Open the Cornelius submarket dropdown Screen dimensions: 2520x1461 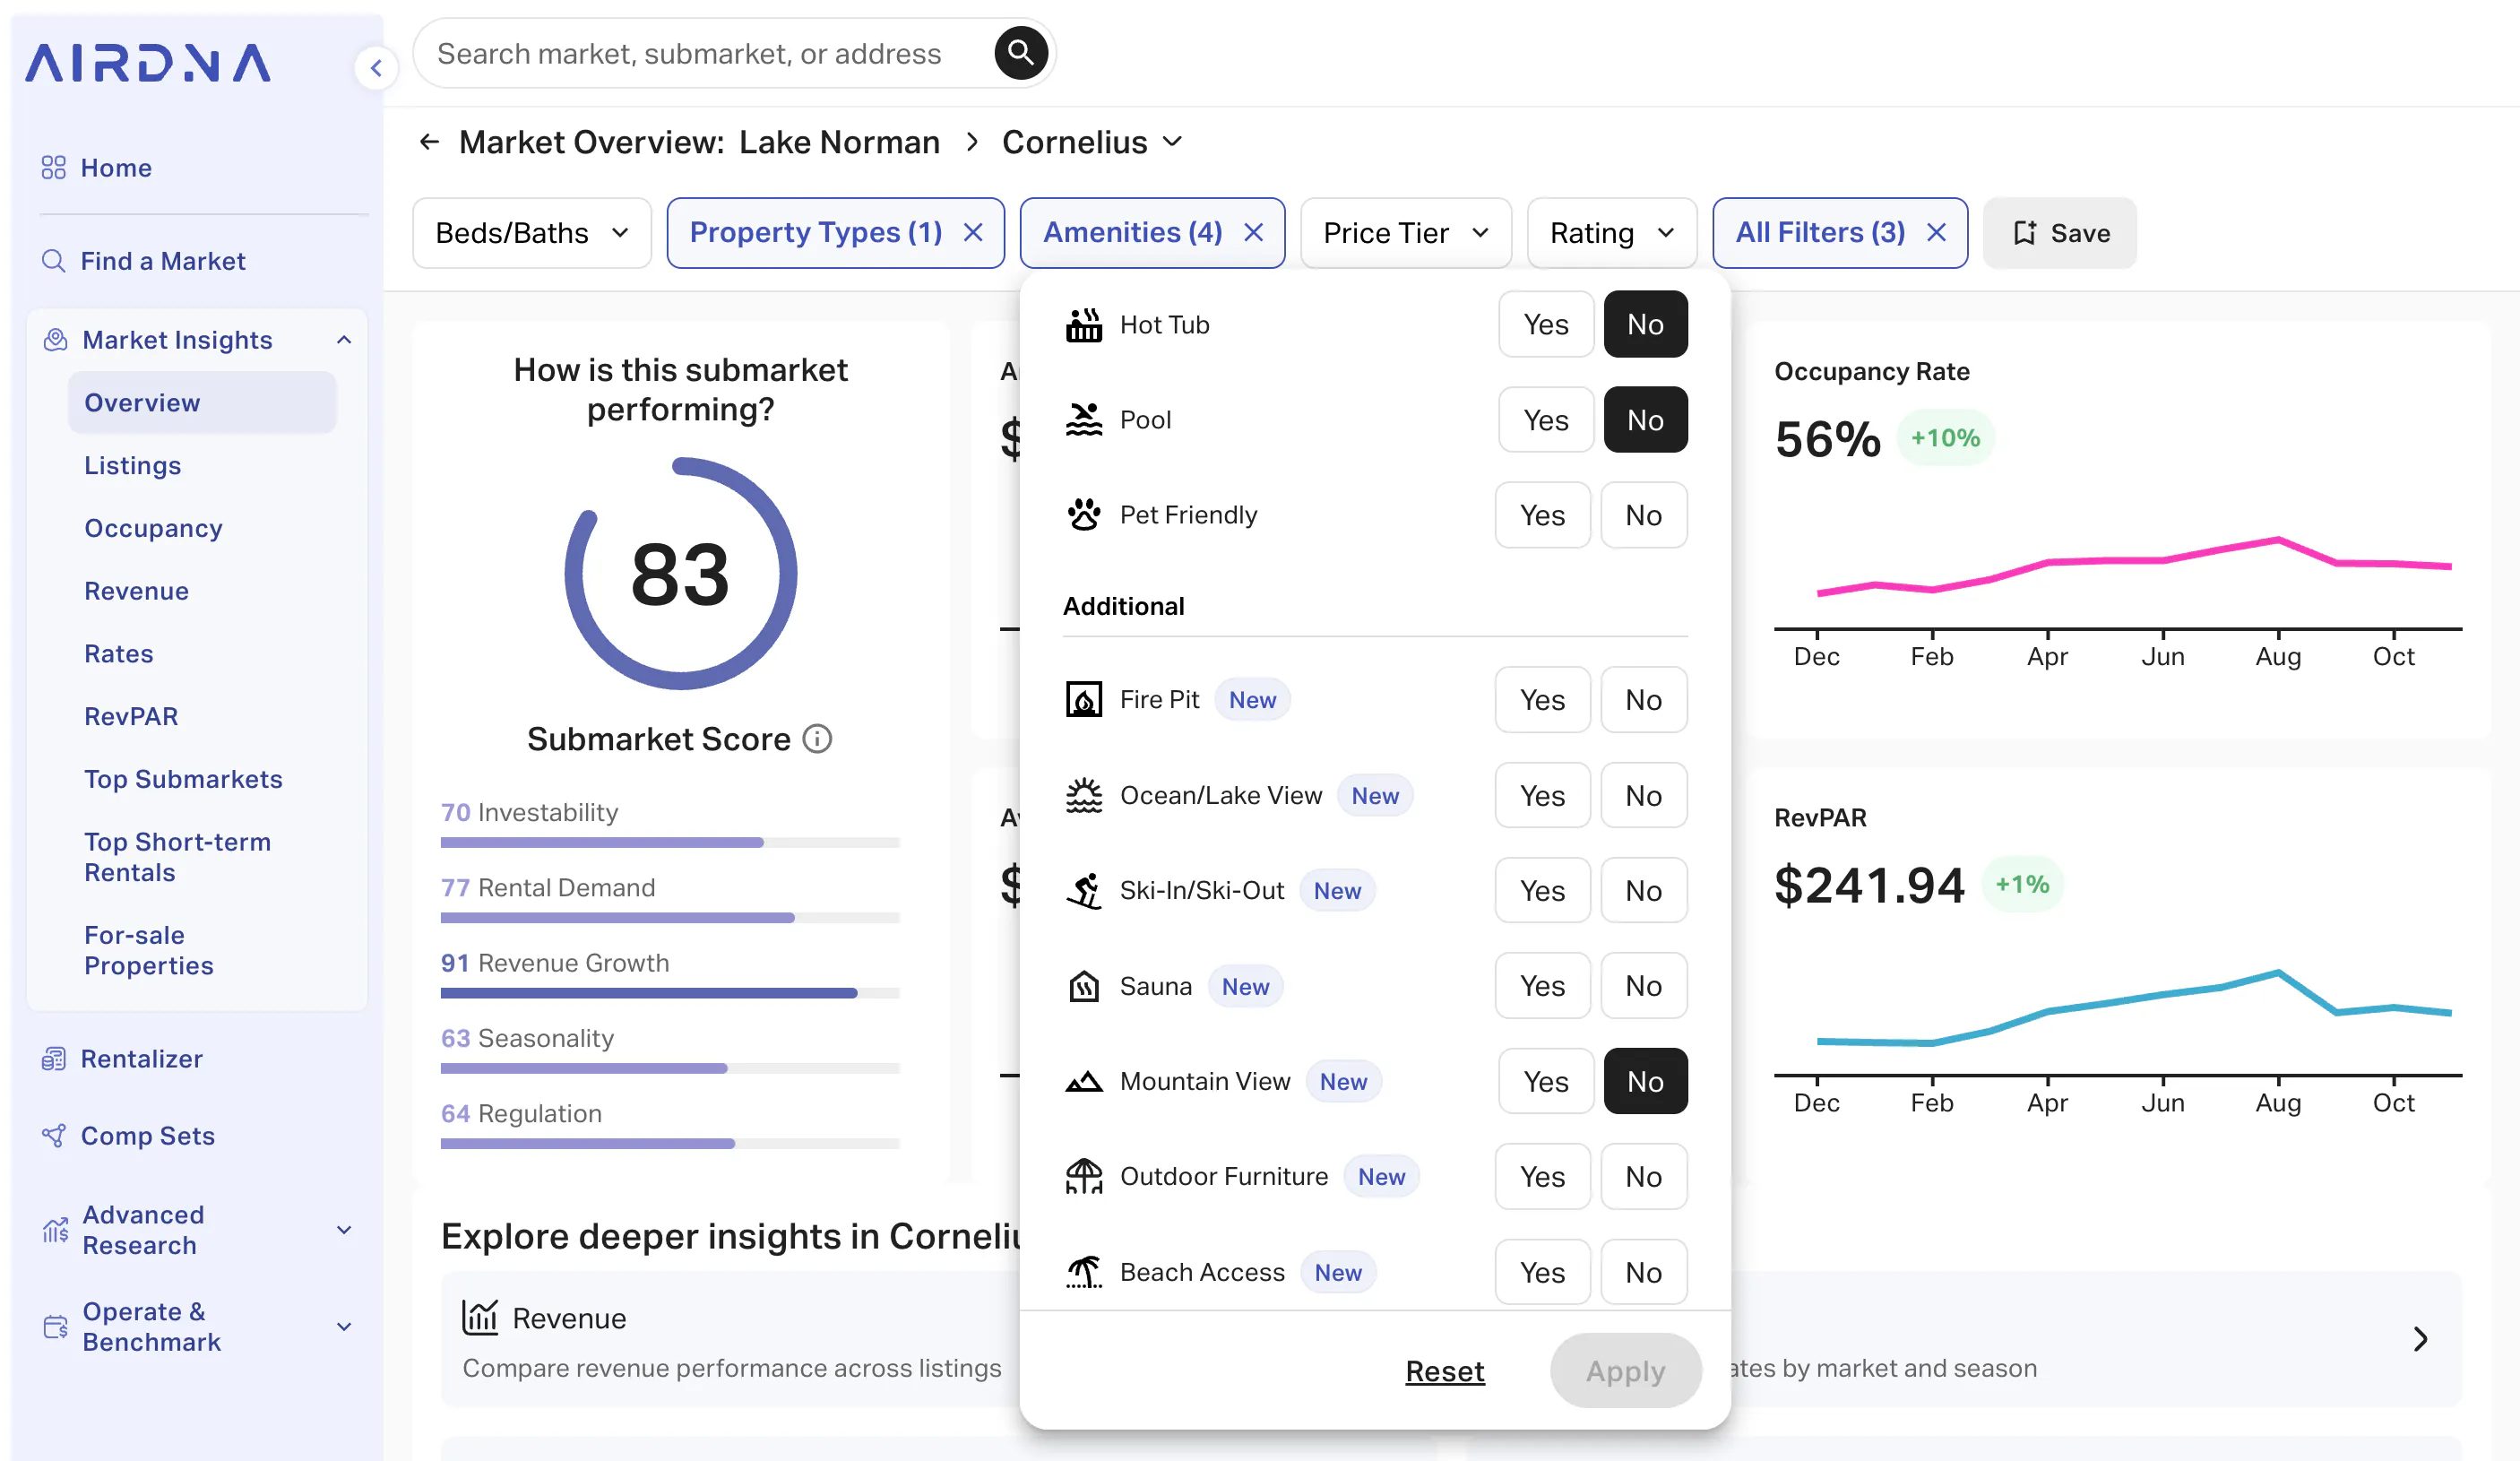tap(1092, 142)
